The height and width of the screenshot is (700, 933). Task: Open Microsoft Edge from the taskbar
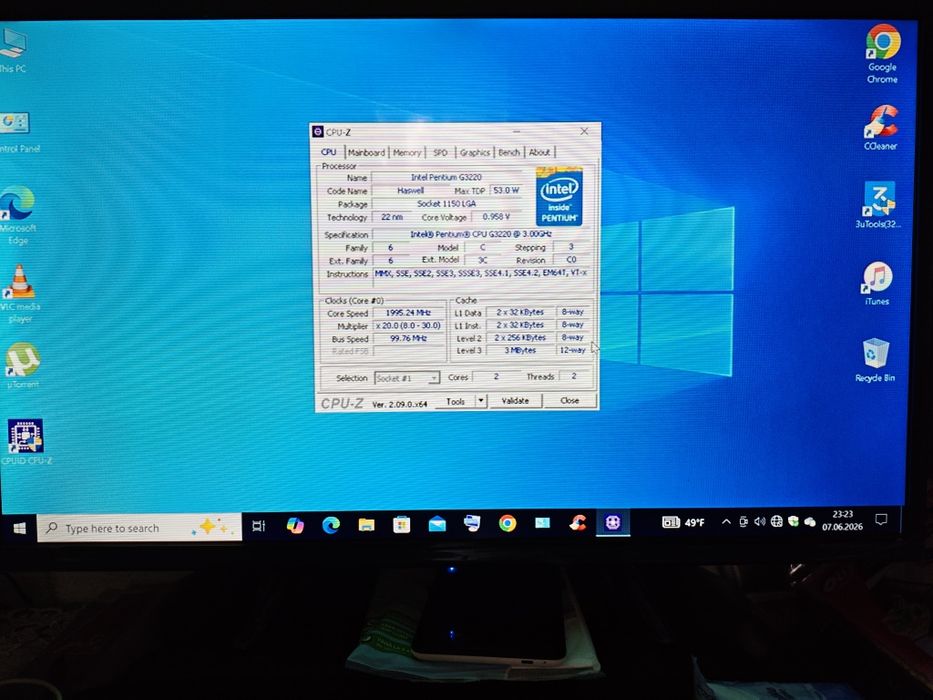(x=331, y=524)
